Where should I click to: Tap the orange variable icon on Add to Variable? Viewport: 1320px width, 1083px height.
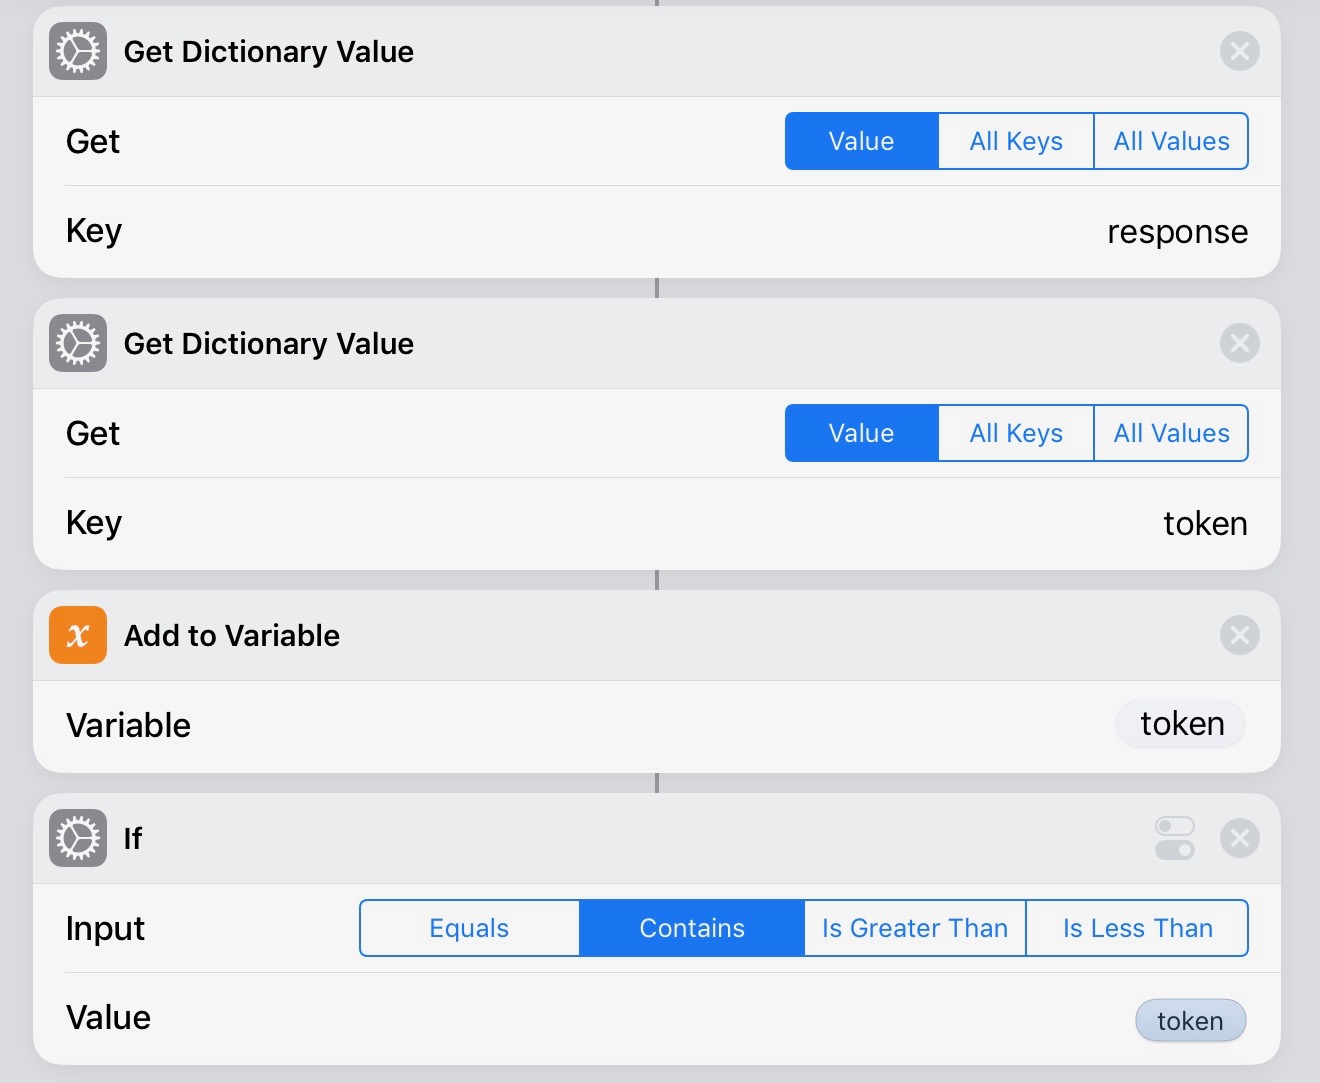[x=78, y=636]
